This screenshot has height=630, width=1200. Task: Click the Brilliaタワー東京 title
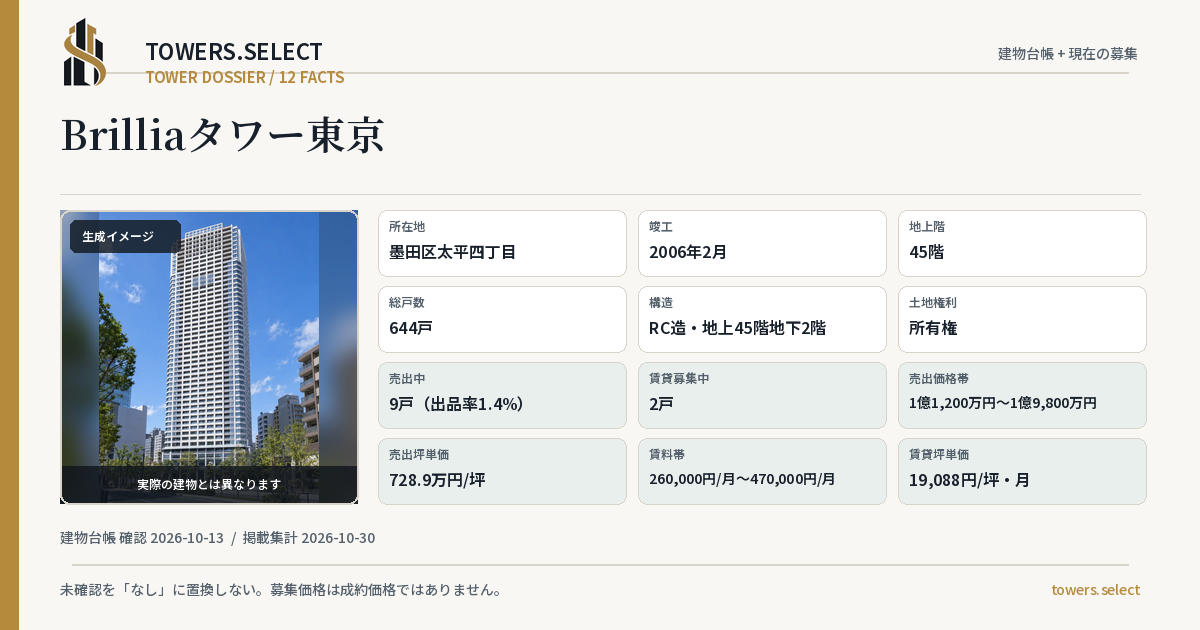[x=223, y=135]
